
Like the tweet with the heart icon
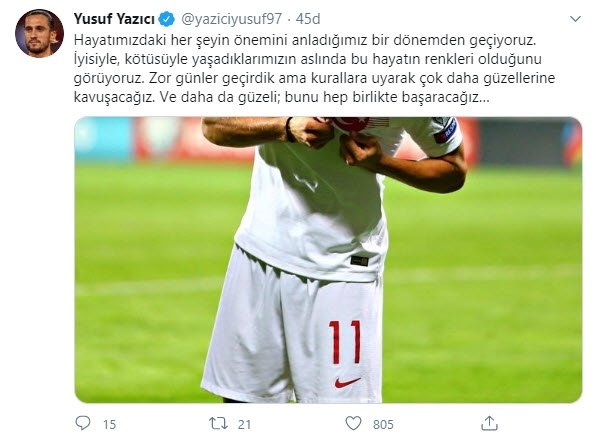(x=353, y=423)
